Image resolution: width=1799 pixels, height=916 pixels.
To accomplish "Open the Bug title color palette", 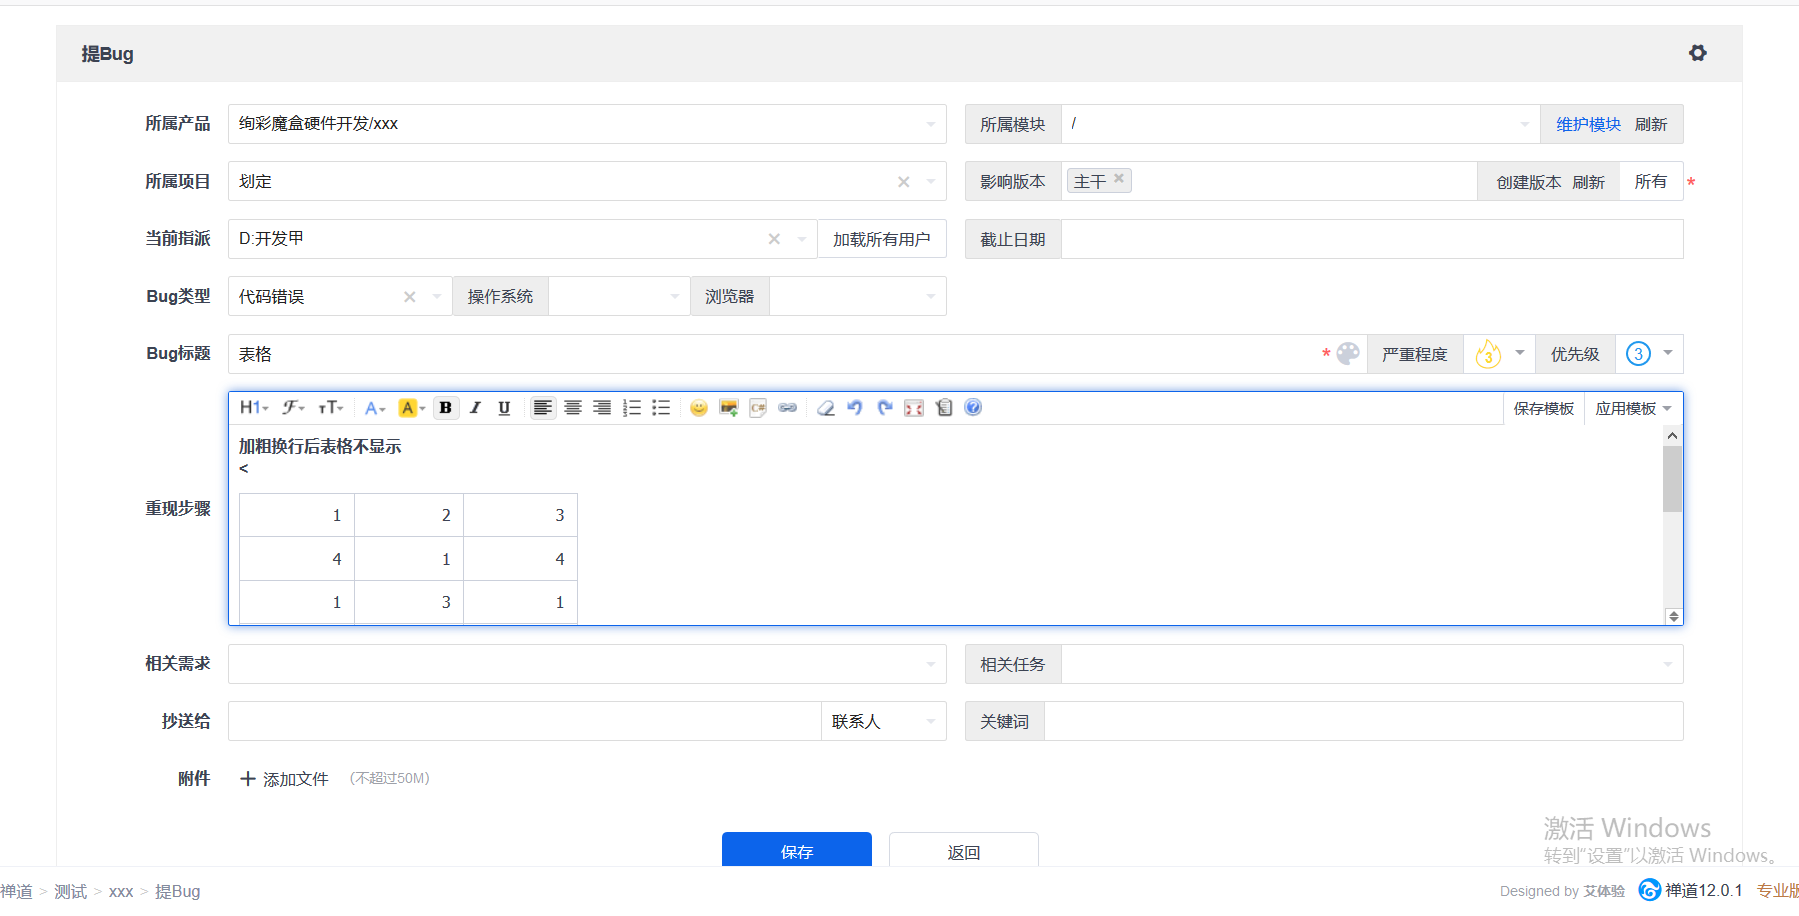I will pos(1348,354).
